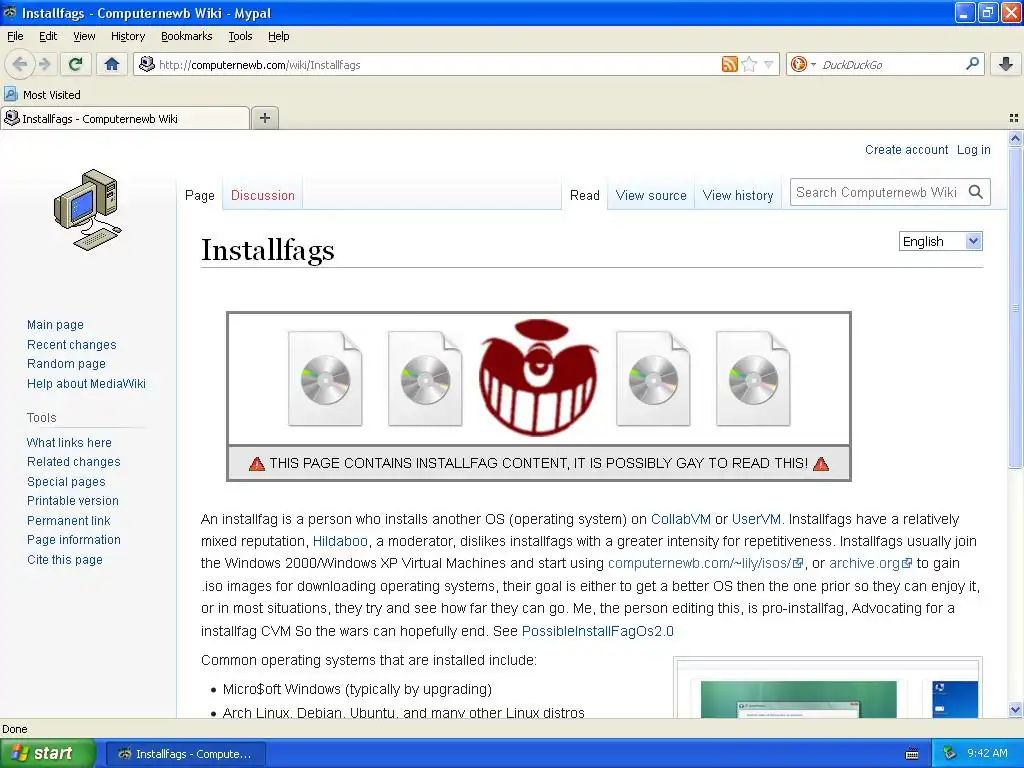
Task: Bookmark this page with the star icon
Action: pos(749,64)
